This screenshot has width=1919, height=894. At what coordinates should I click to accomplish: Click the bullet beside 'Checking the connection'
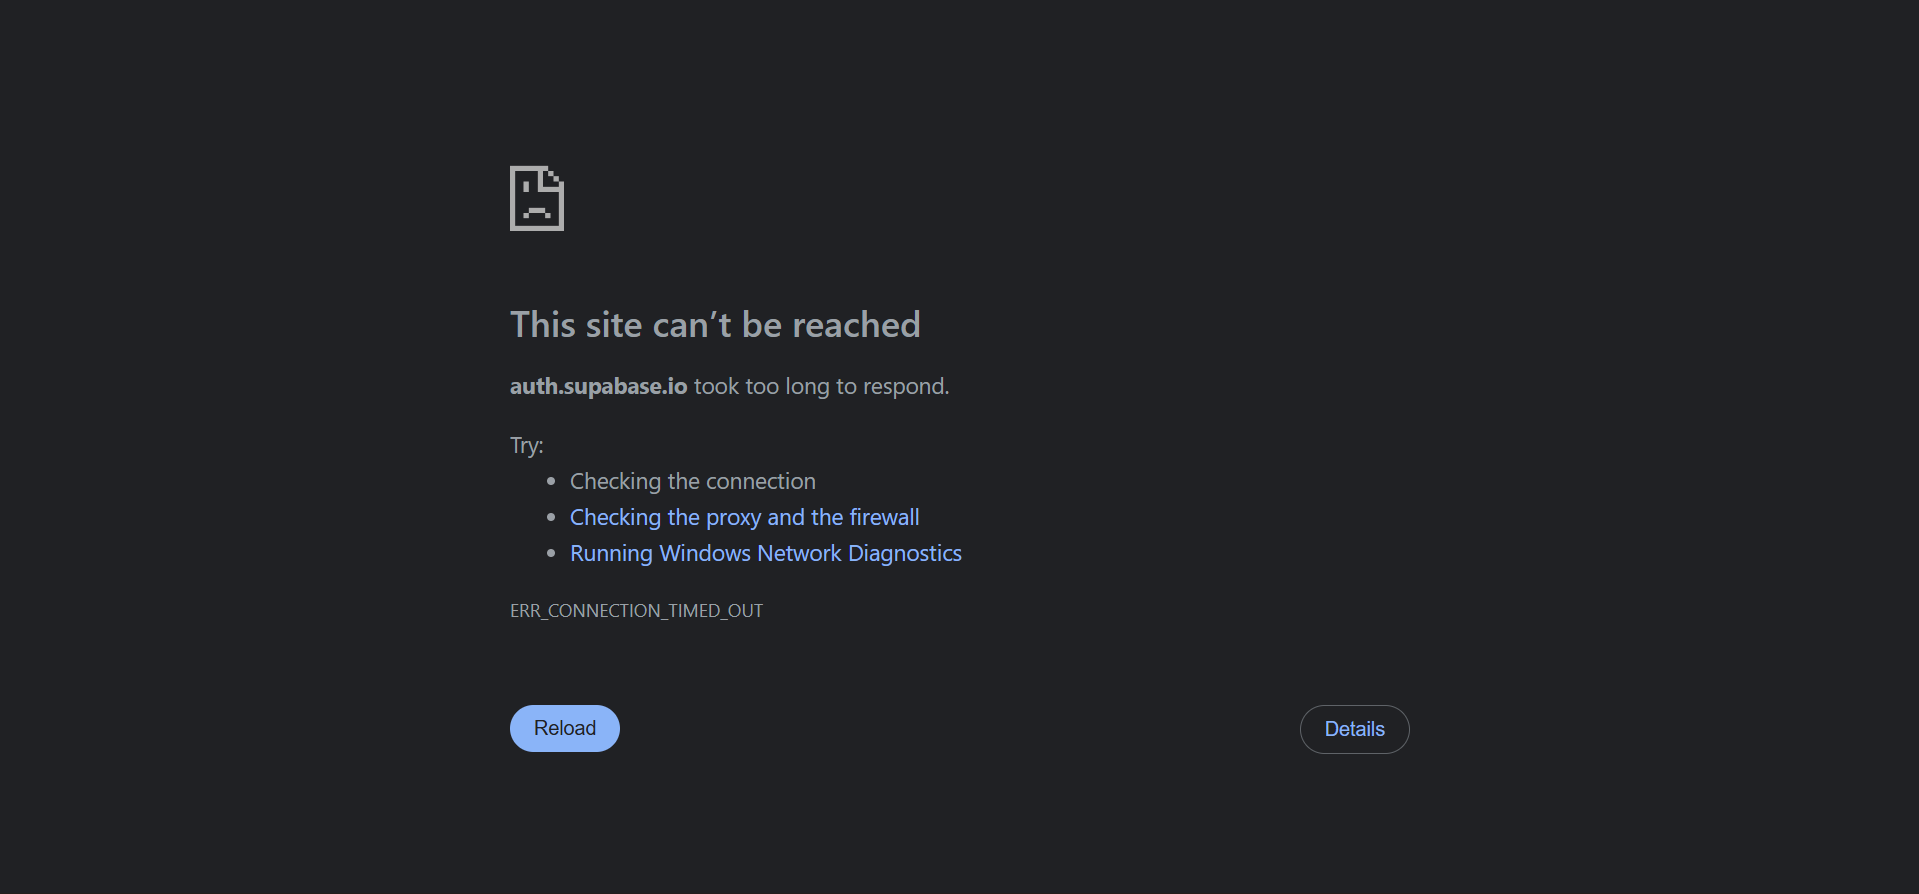[x=551, y=481]
